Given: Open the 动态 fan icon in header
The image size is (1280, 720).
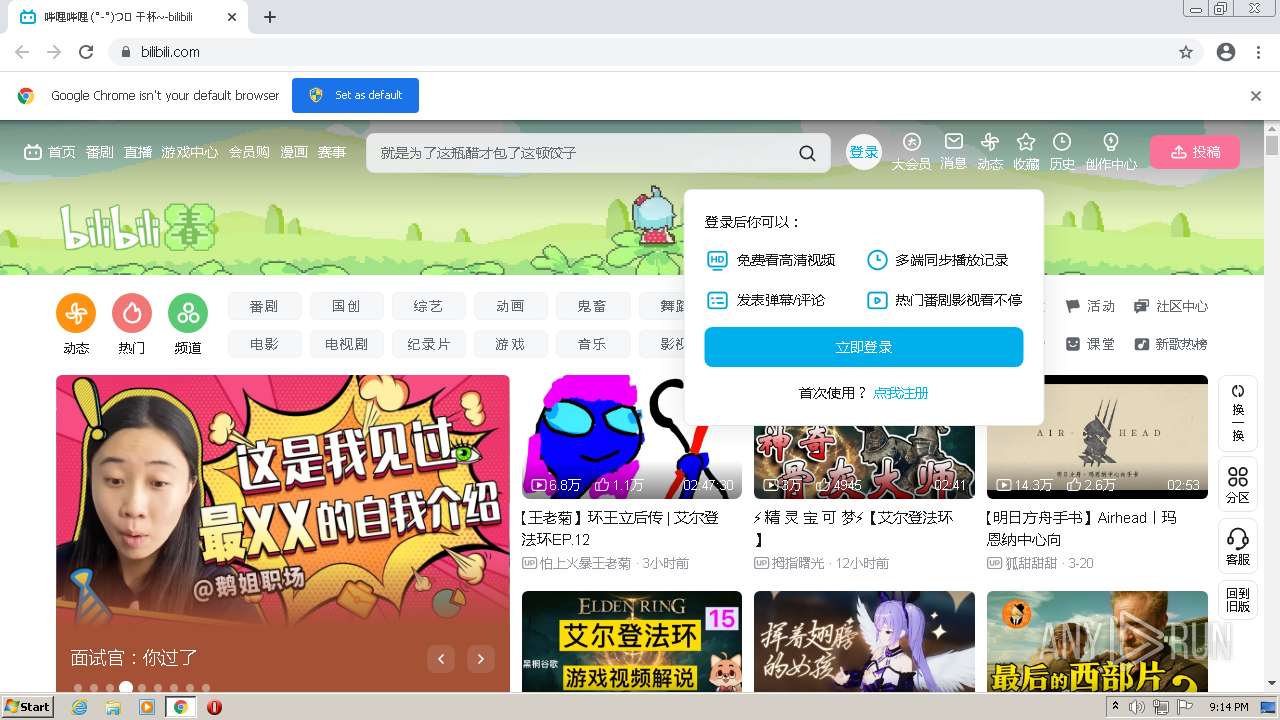Looking at the screenshot, I should click(x=990, y=142).
